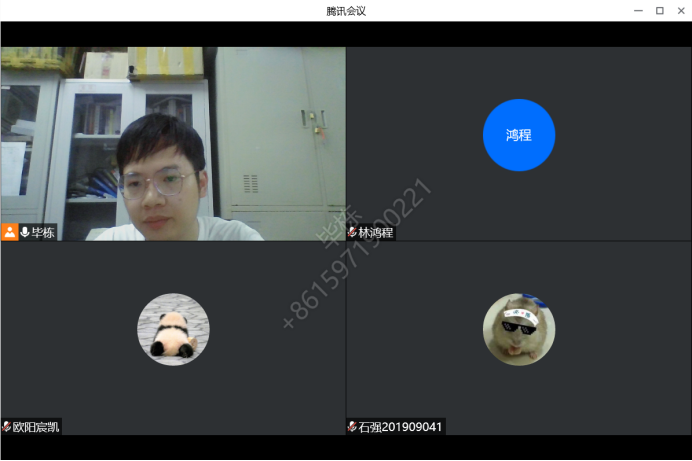
Task: Minimize the 腾讯会议 window
Action: pyautogui.click(x=638, y=10)
